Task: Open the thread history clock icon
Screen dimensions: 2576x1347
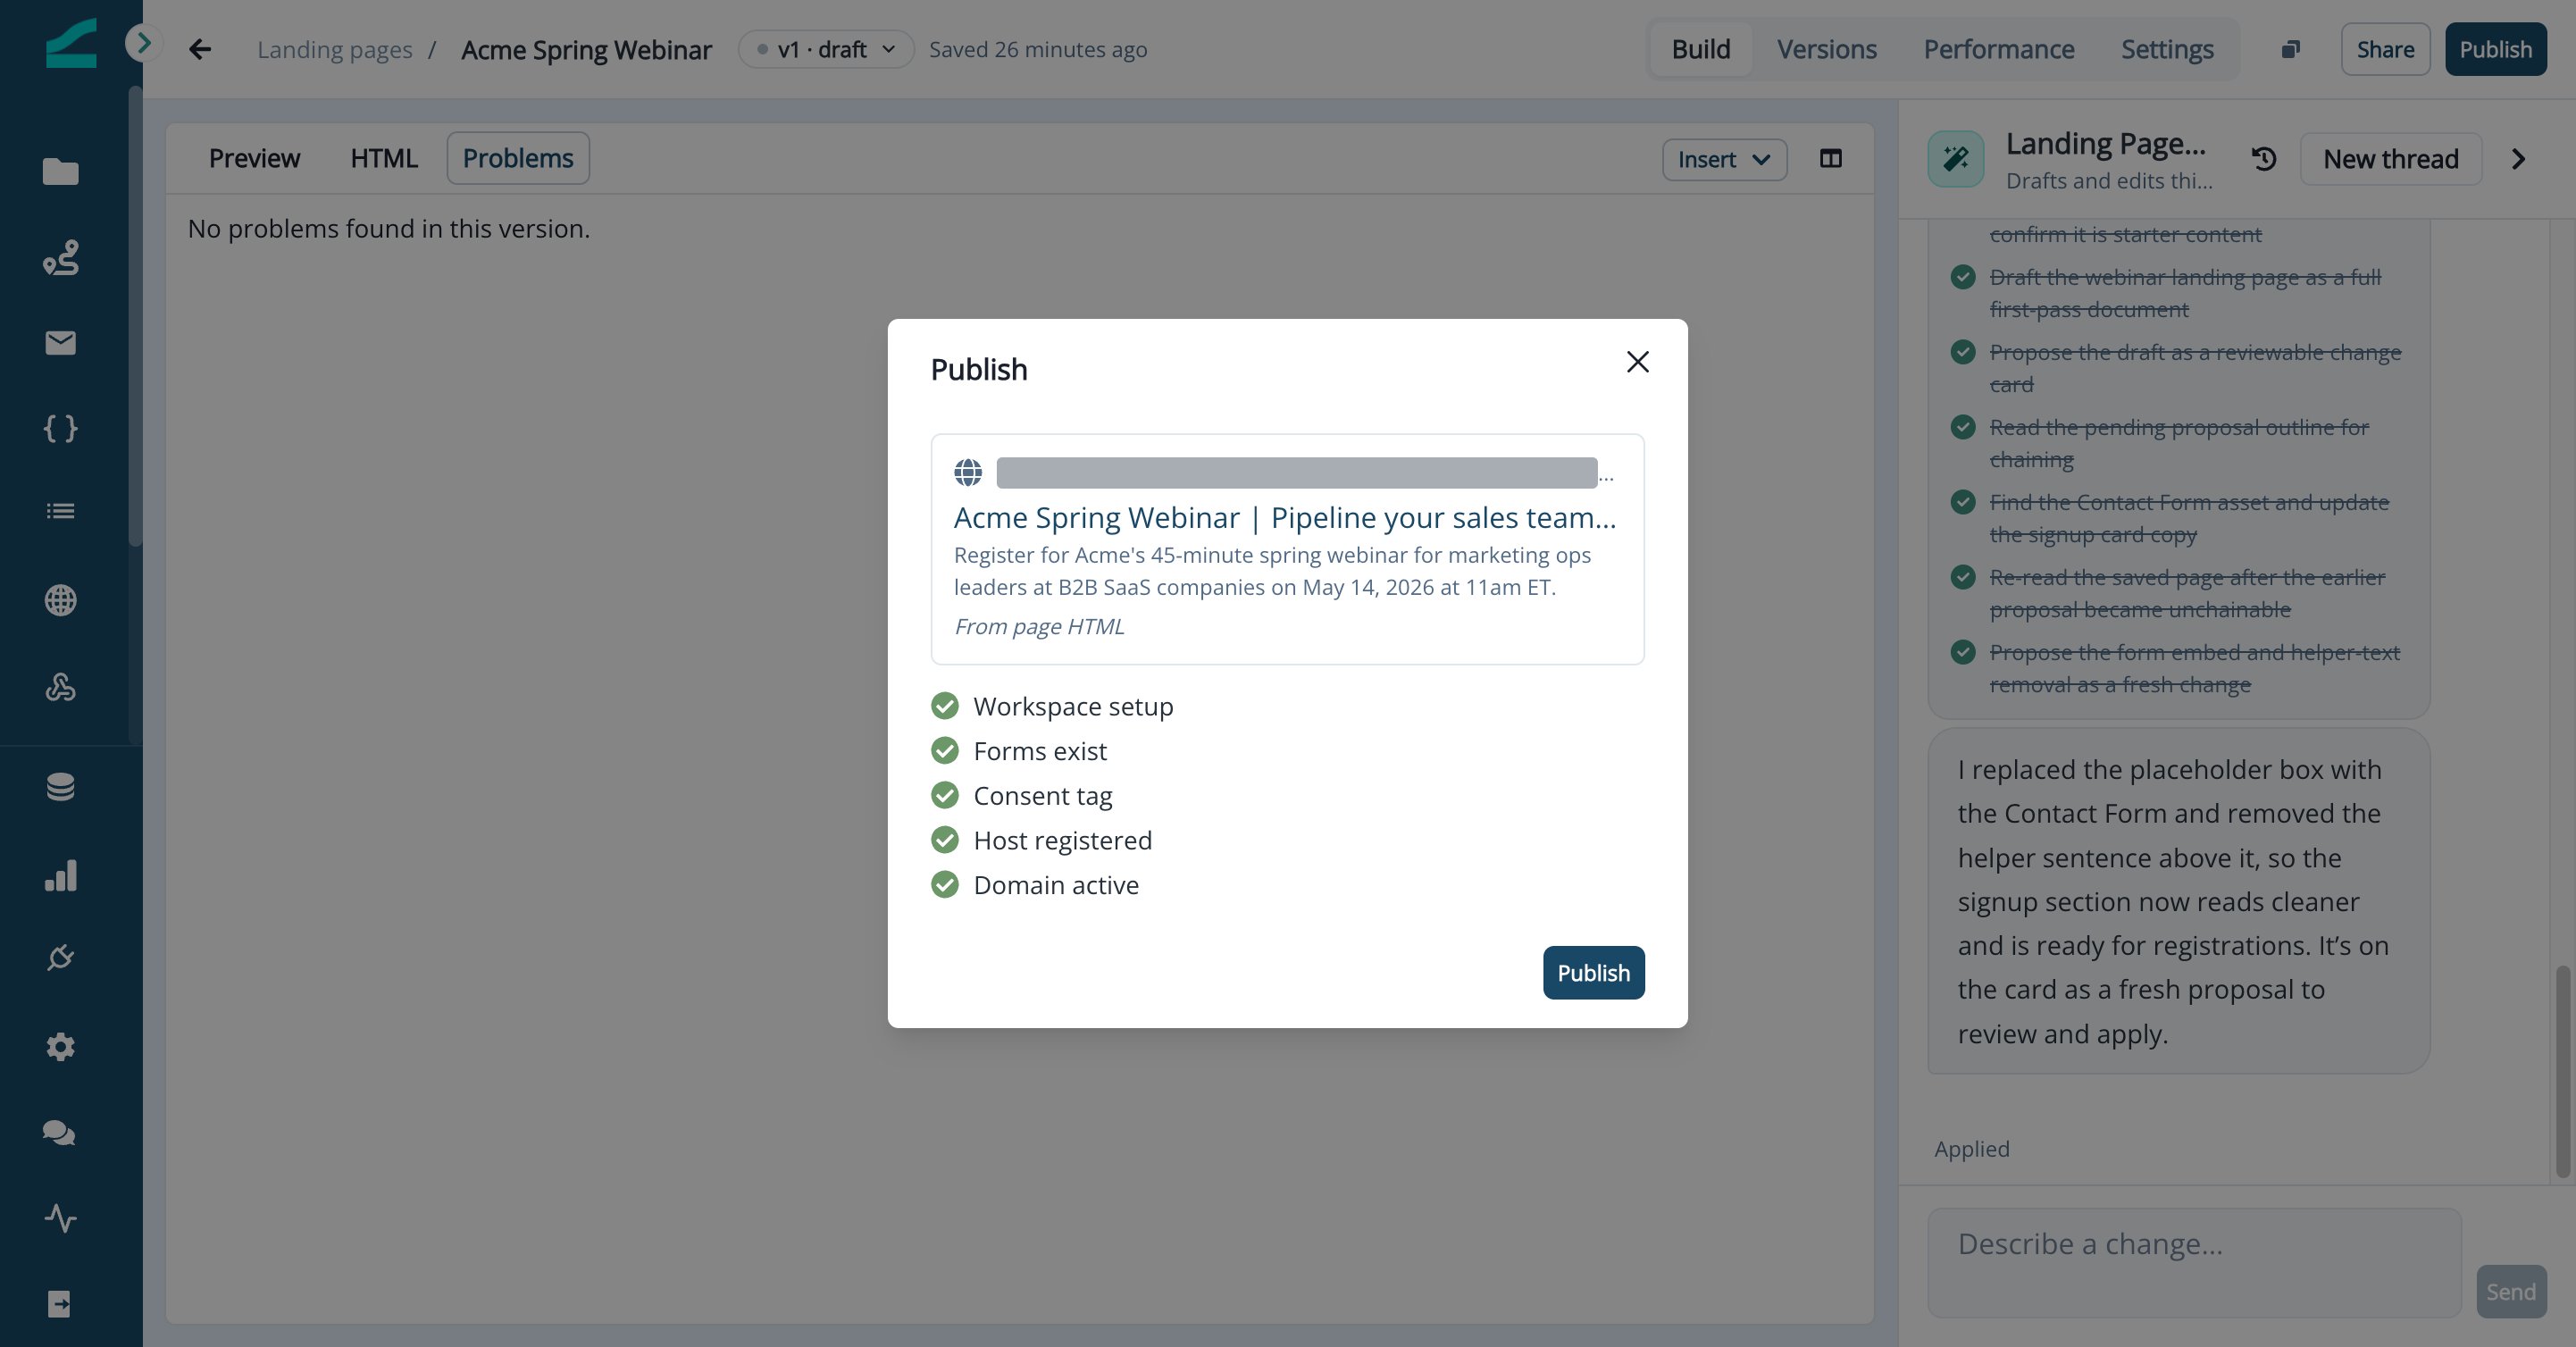Action: click(2264, 159)
